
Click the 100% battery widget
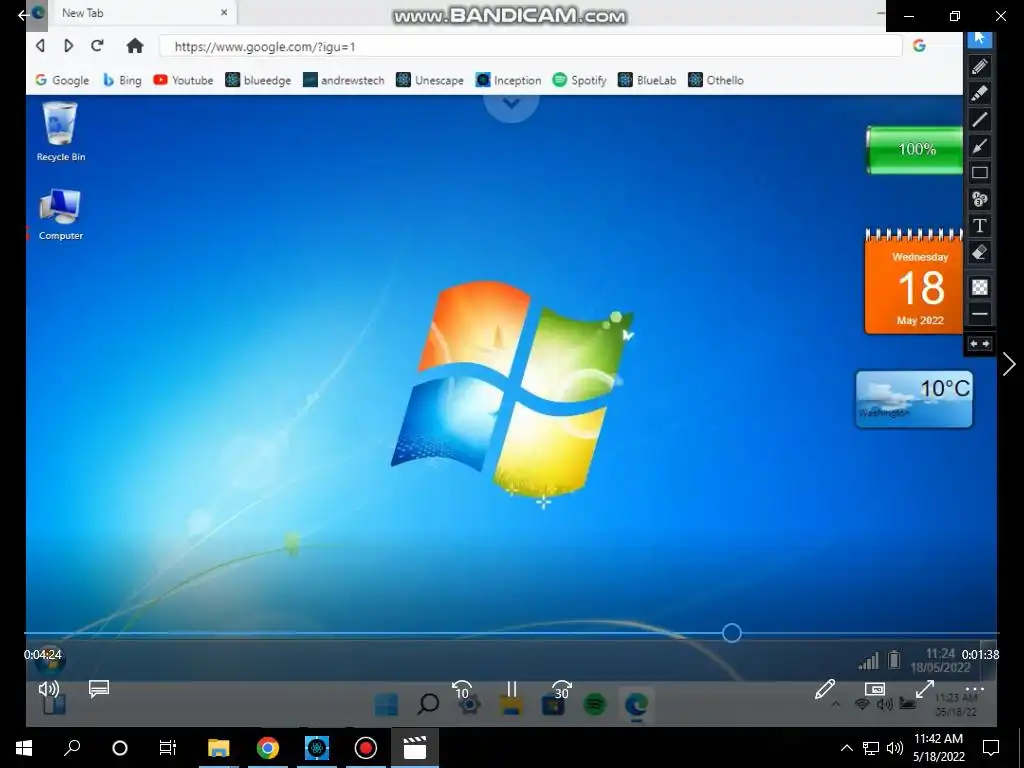click(x=914, y=150)
